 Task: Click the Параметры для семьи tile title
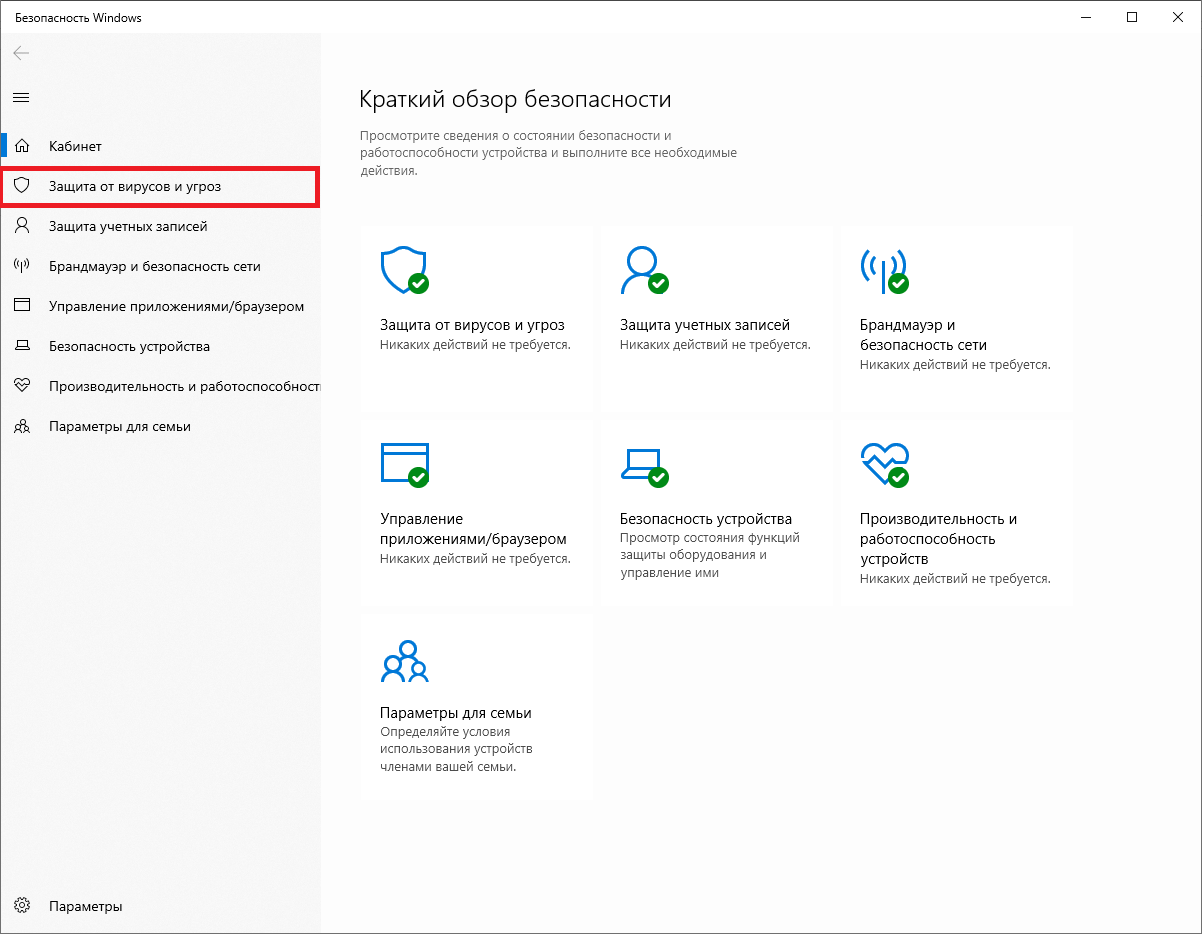456,713
